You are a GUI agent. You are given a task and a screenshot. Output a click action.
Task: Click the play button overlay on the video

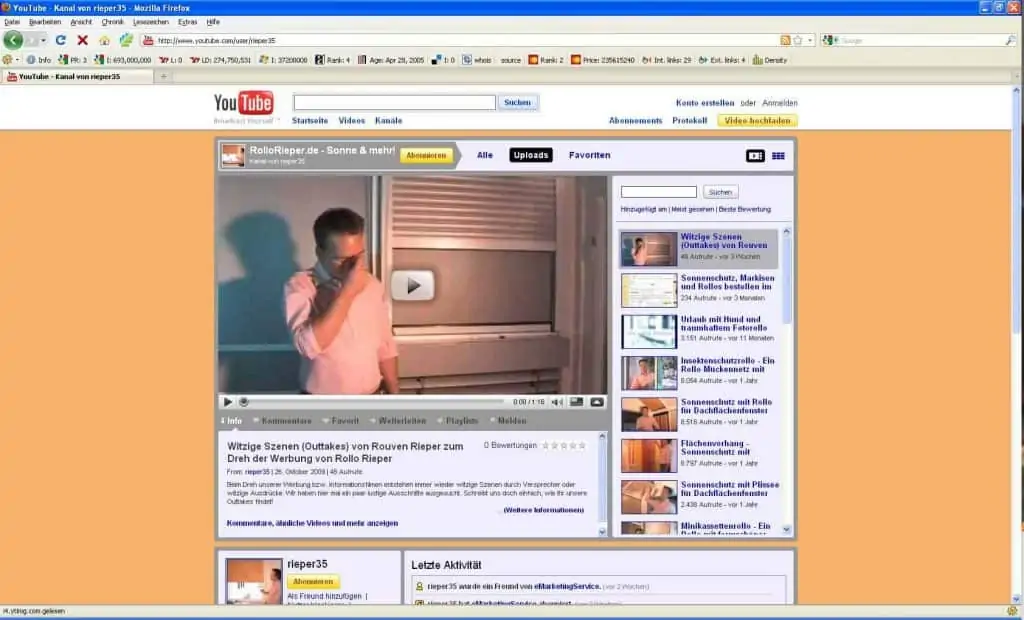(x=412, y=286)
